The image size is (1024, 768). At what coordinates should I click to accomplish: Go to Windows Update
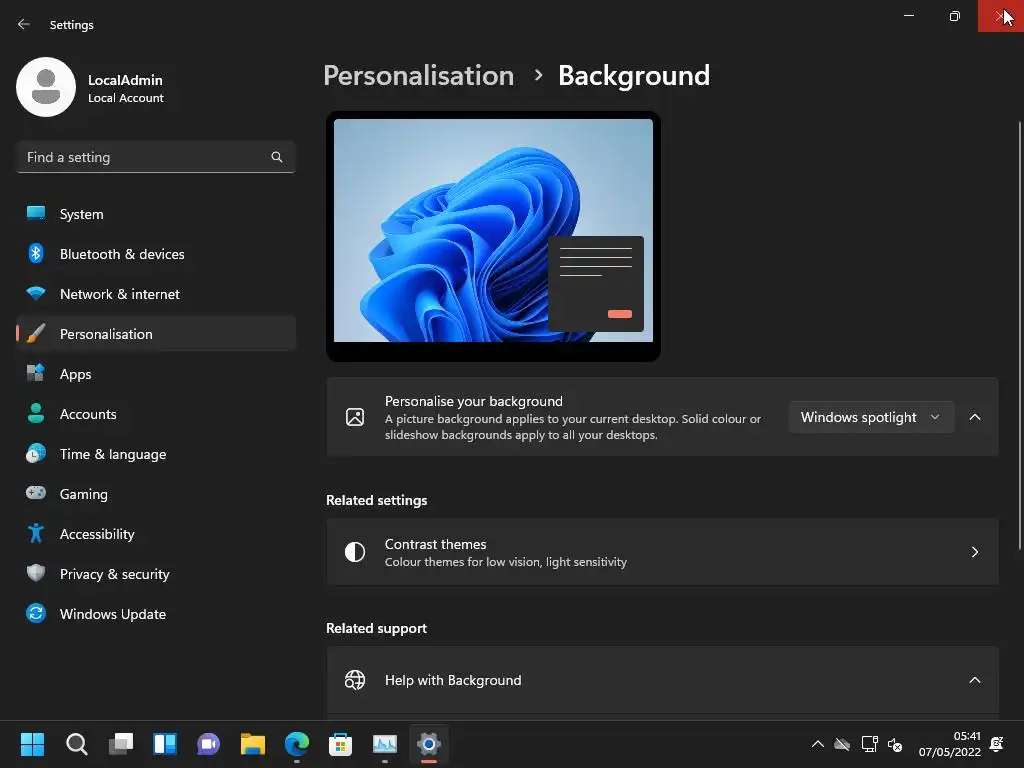click(155, 614)
